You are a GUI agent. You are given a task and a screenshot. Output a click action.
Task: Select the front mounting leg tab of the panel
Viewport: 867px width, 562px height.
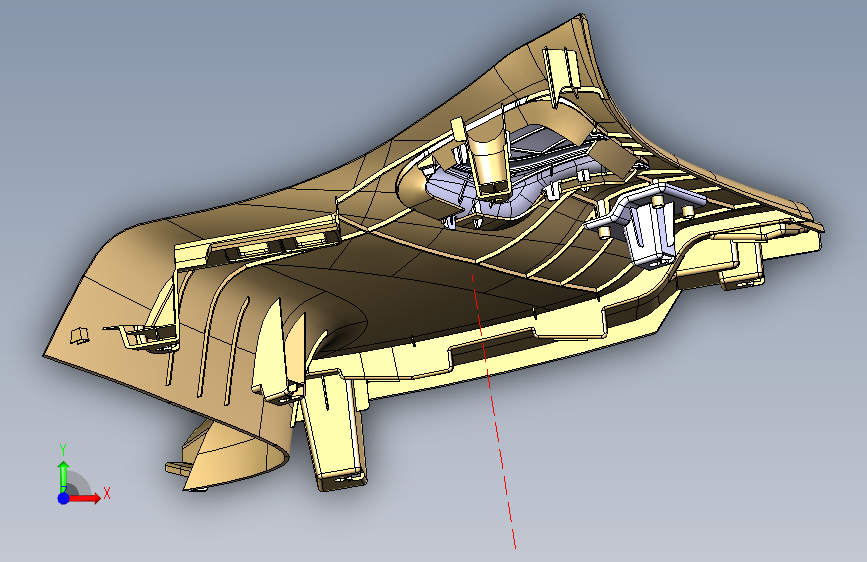337,430
